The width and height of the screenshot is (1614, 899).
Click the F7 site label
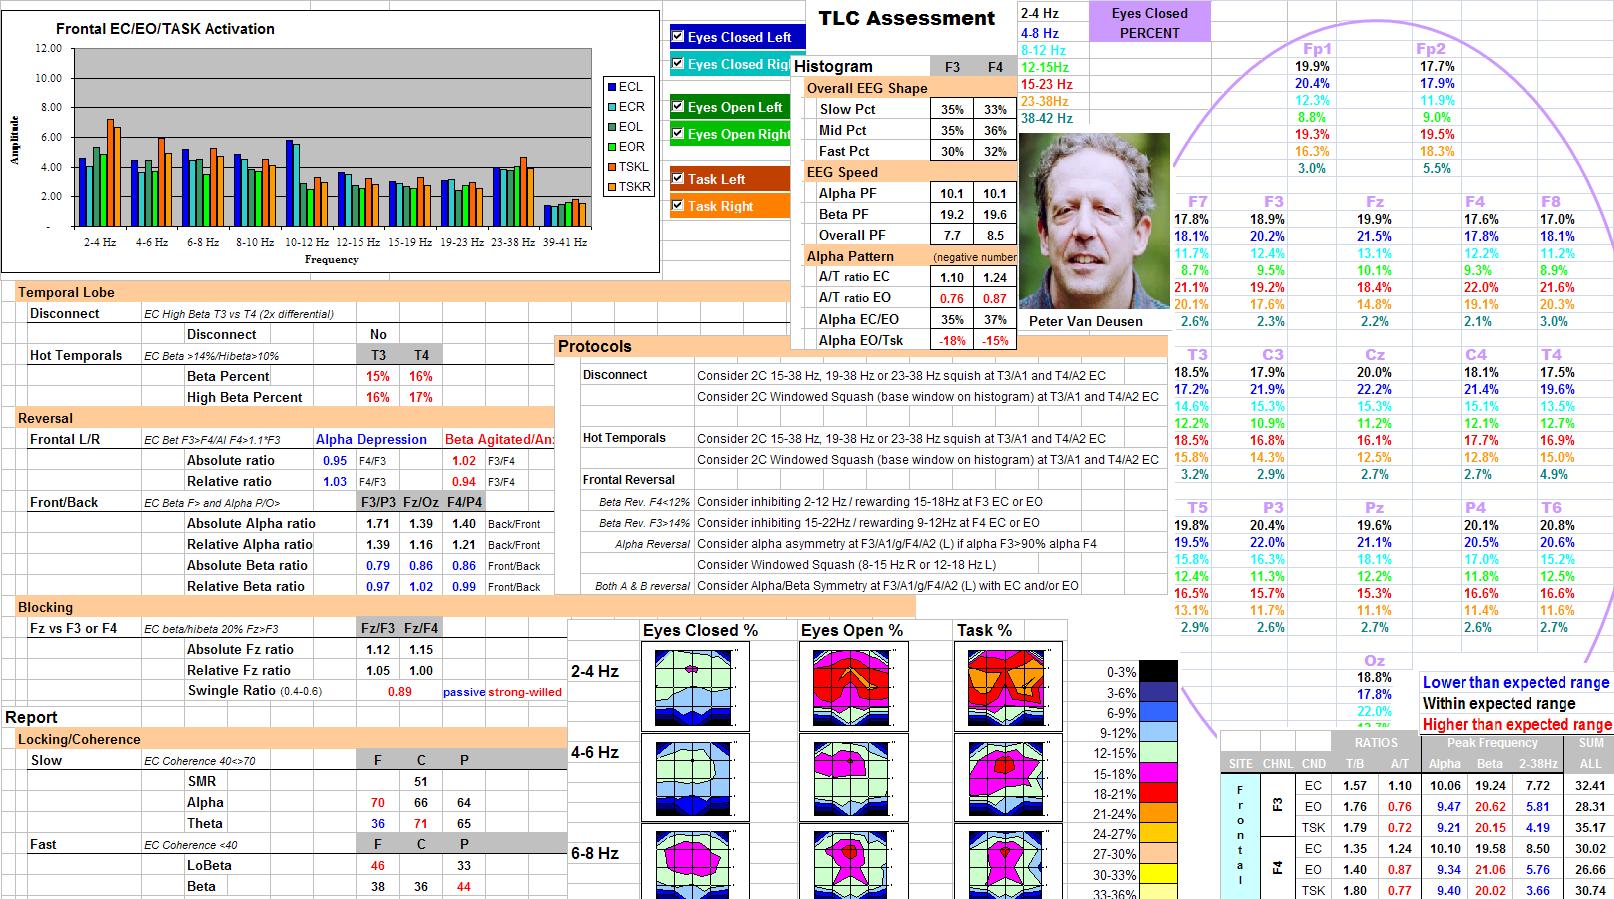pos(1197,202)
